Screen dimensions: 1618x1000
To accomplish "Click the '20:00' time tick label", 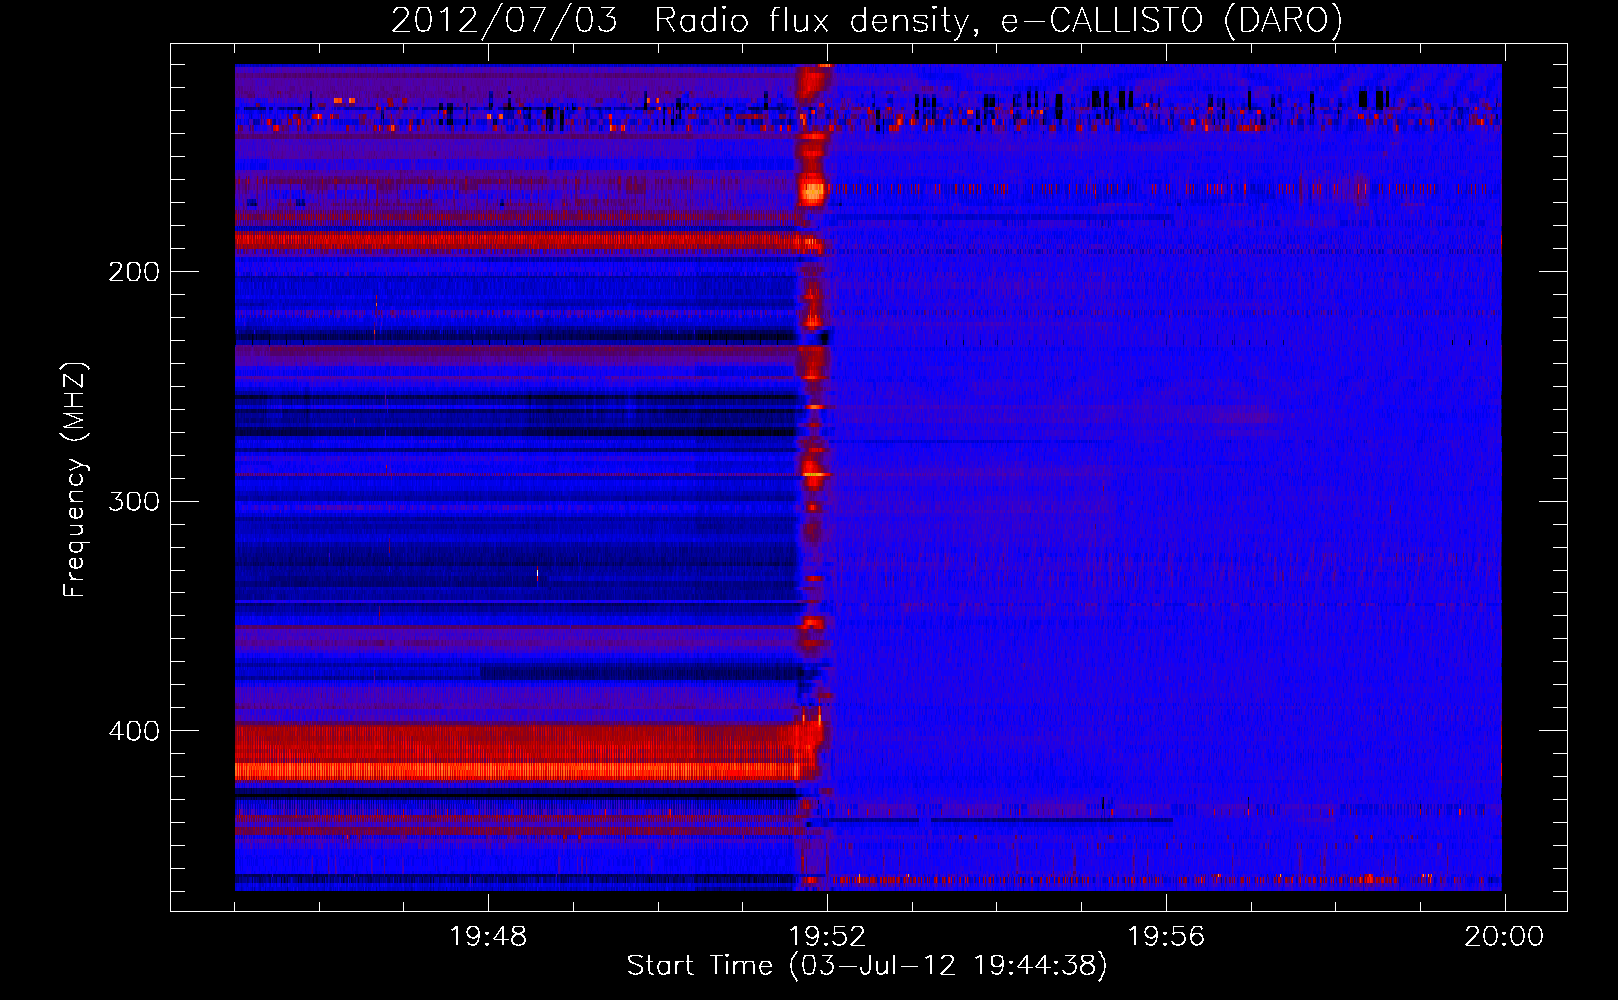I will (1504, 937).
